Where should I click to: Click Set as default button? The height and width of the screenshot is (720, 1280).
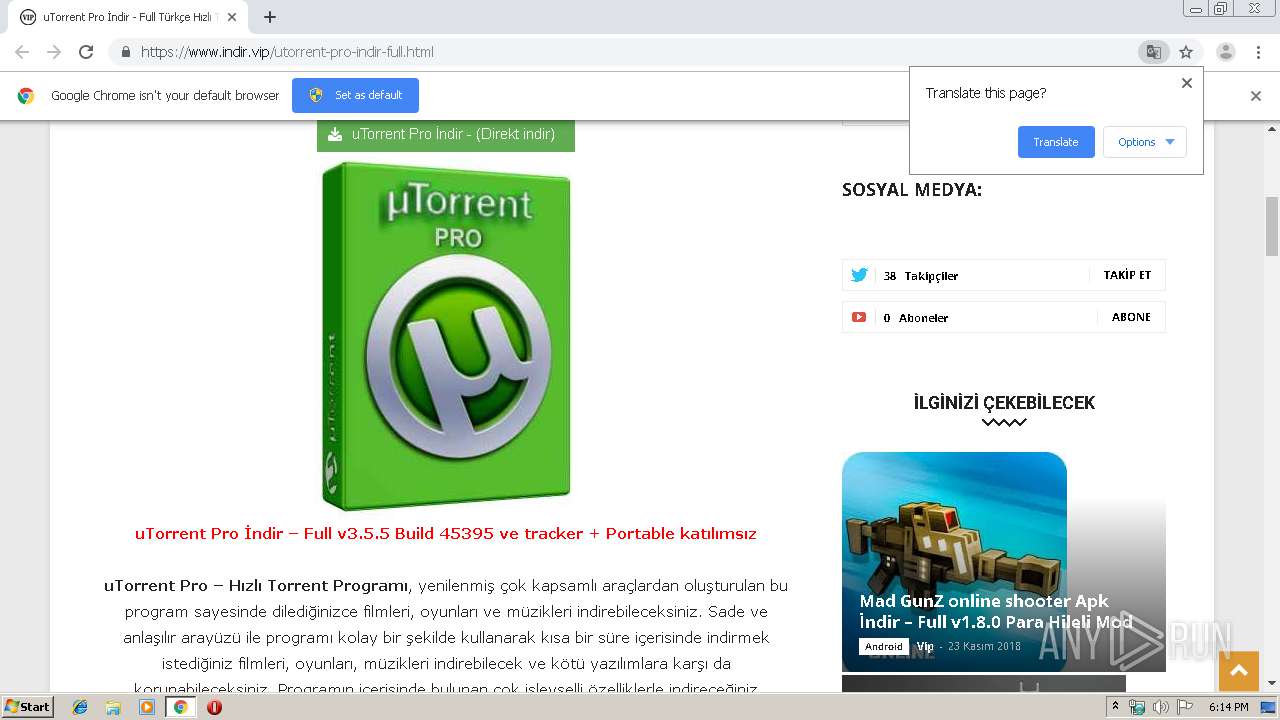[x=355, y=95]
